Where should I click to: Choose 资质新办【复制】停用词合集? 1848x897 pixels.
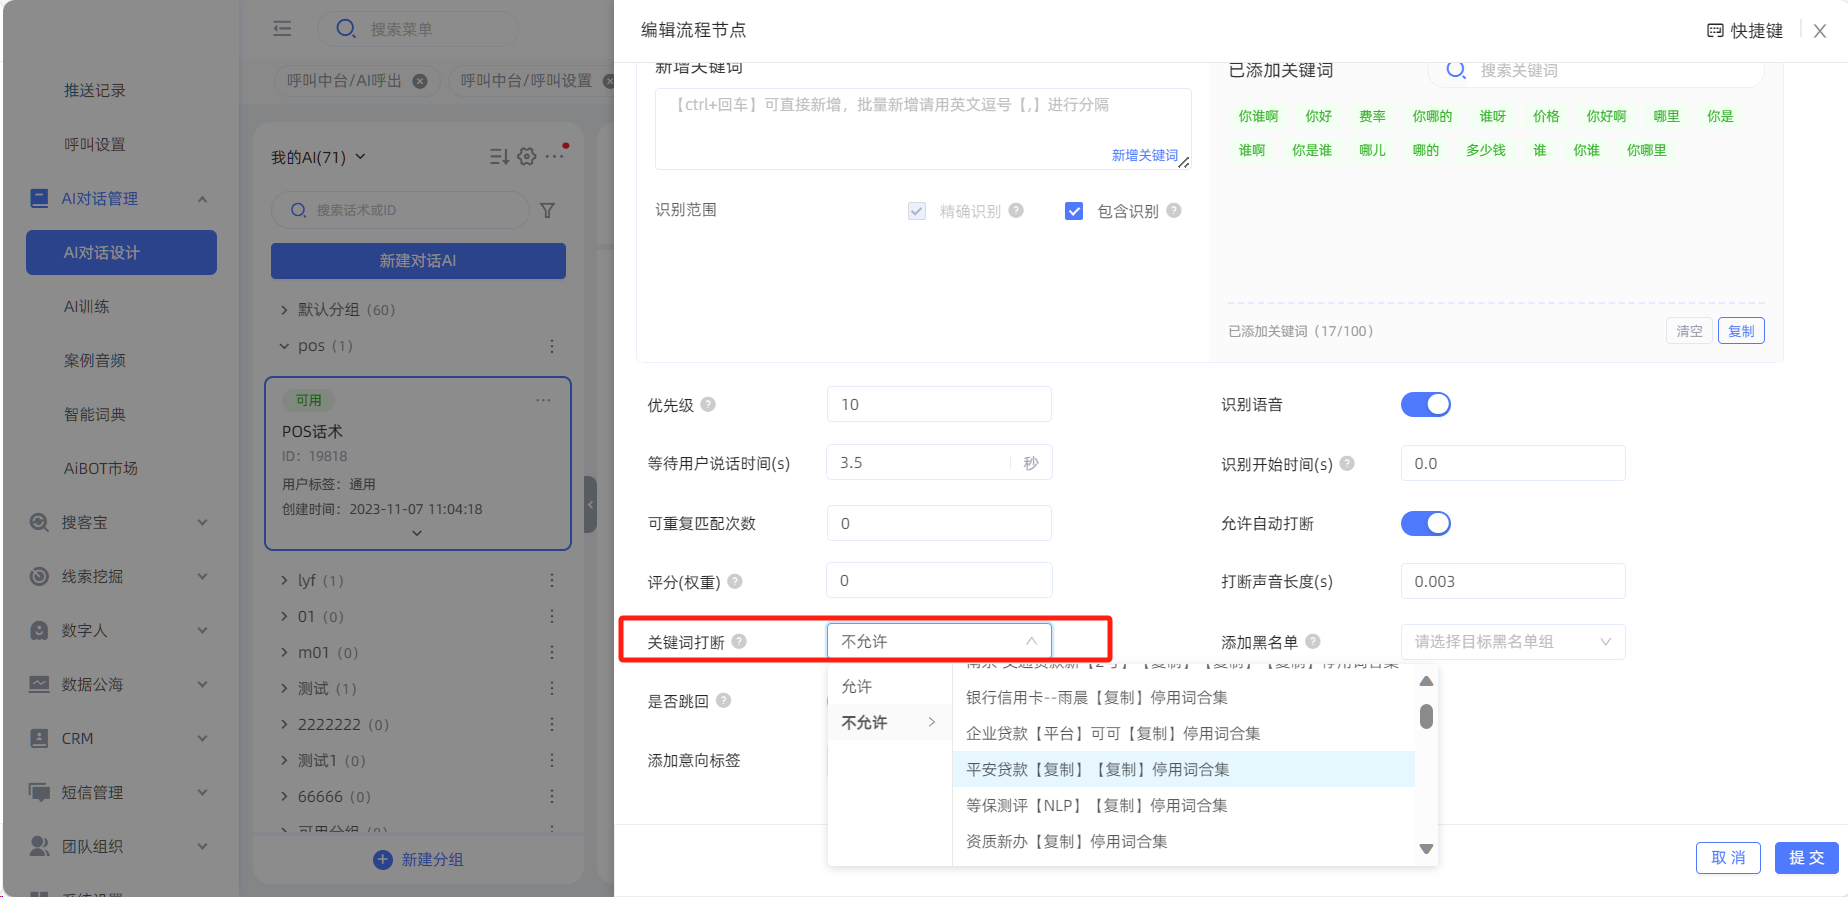tap(1184, 841)
